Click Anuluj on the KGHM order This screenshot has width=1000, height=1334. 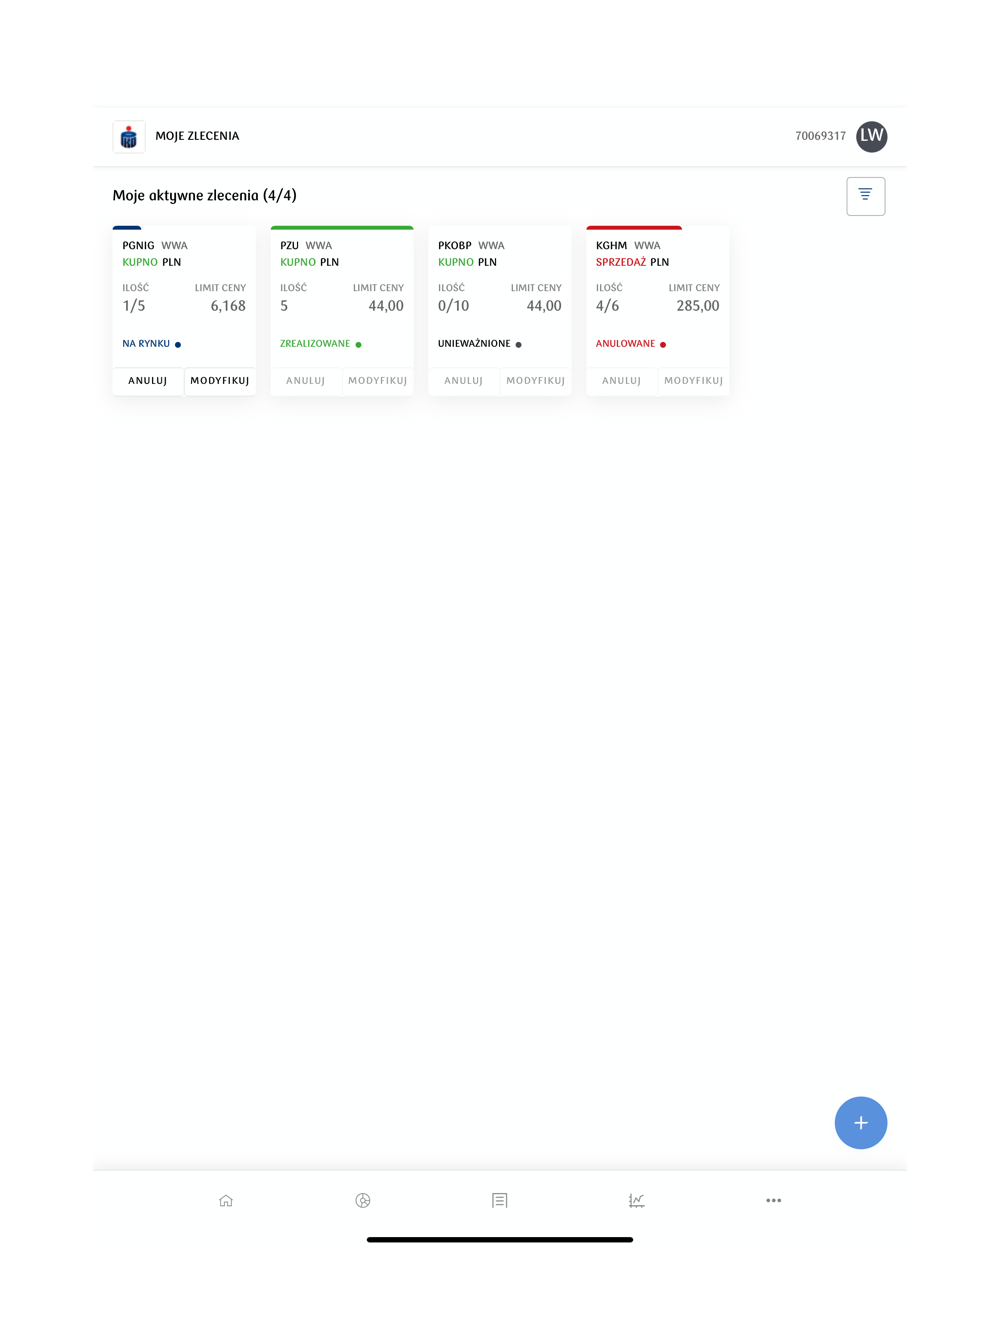pos(622,381)
